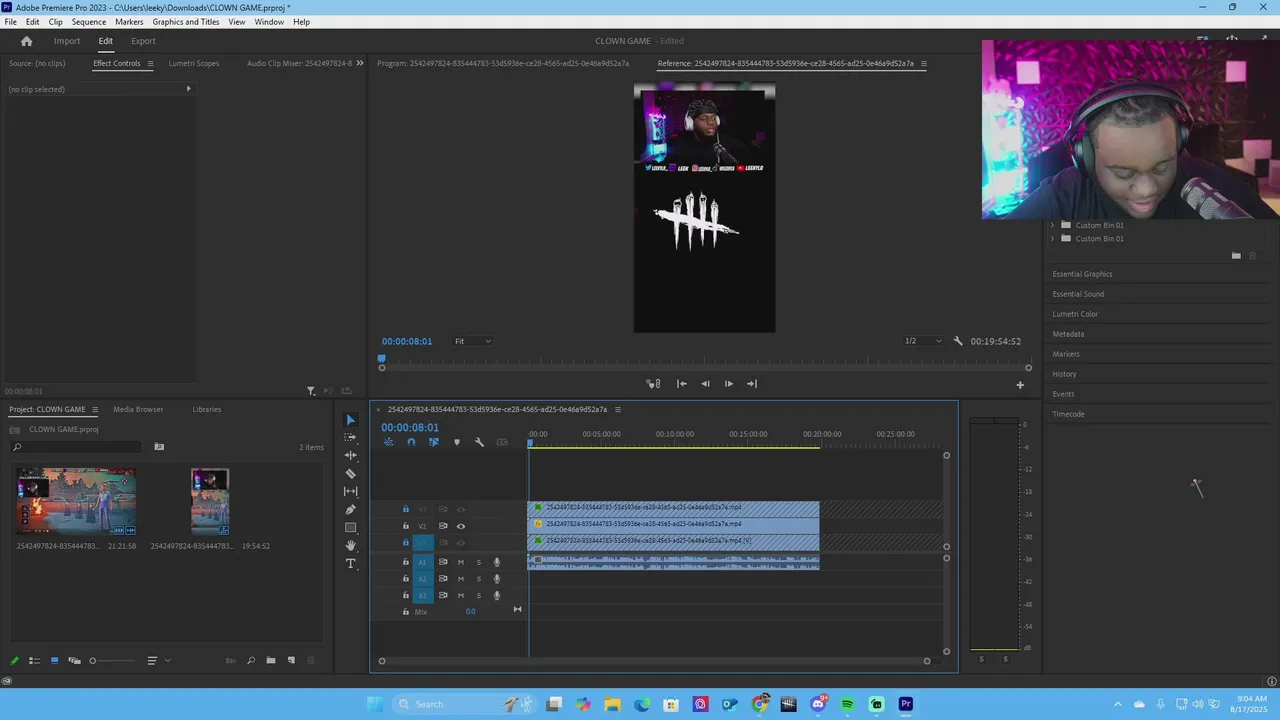
Task: Step forward one frame in monitor
Action: pos(729,384)
